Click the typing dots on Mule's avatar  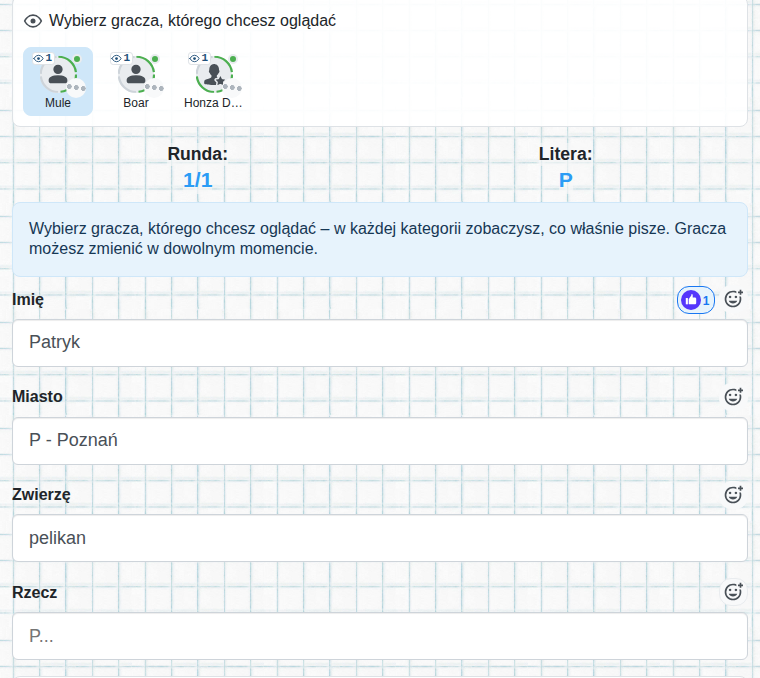pos(76,88)
